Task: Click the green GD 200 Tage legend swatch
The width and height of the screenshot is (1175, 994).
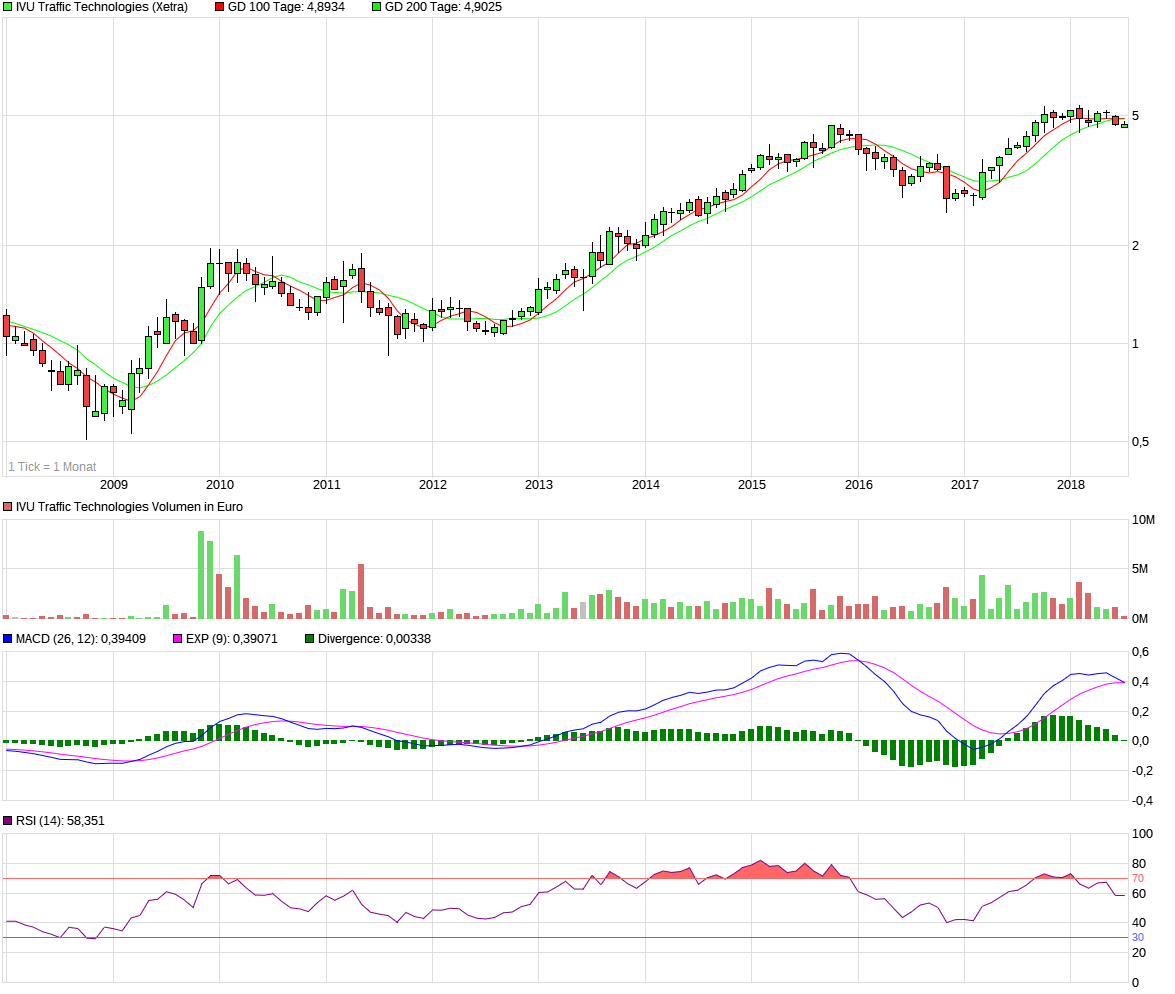Action: [377, 7]
